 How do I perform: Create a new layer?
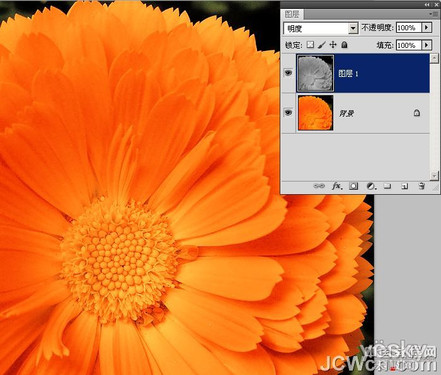(x=405, y=186)
